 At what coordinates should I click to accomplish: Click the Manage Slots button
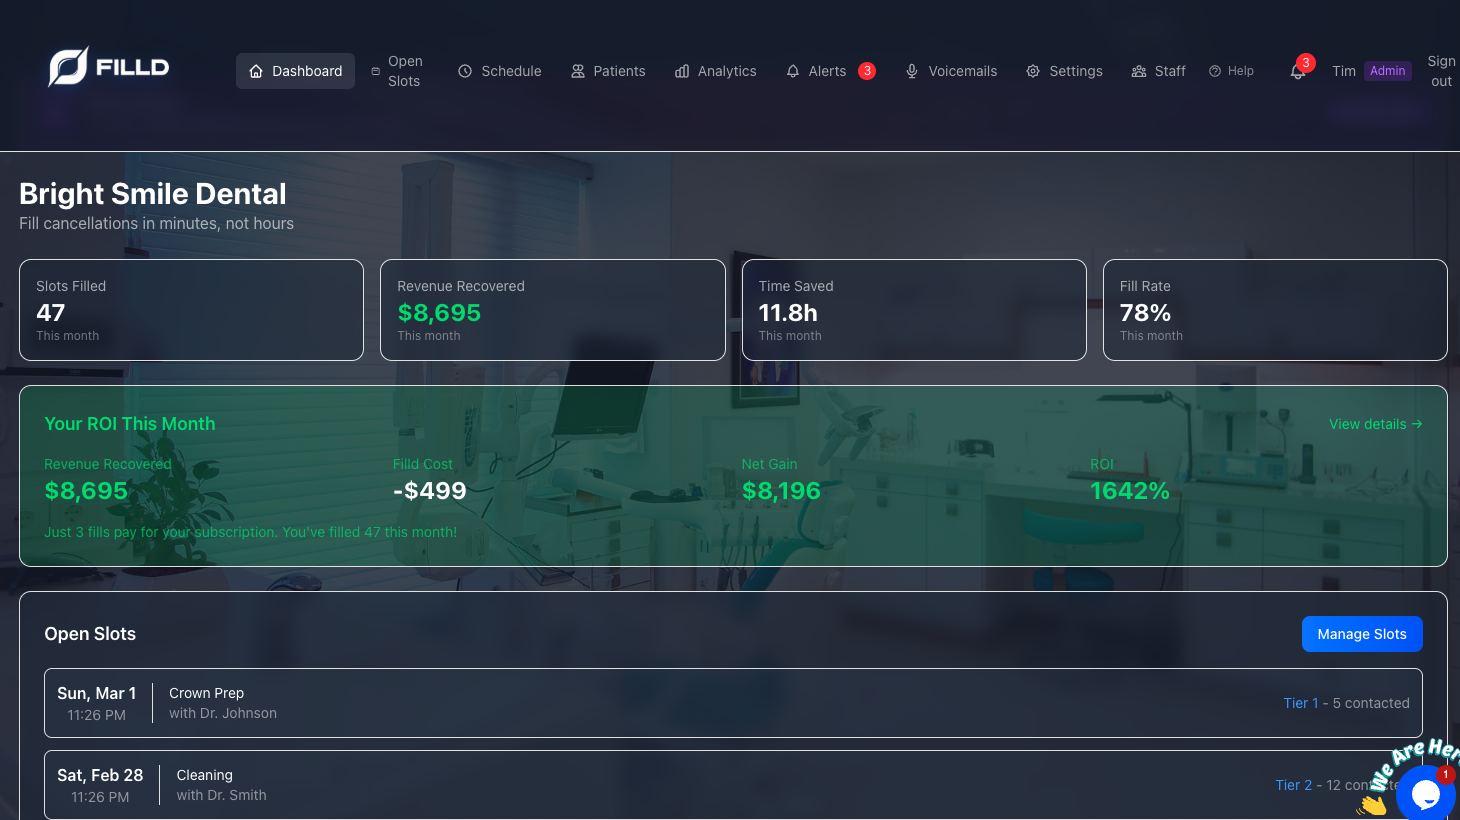click(x=1362, y=633)
